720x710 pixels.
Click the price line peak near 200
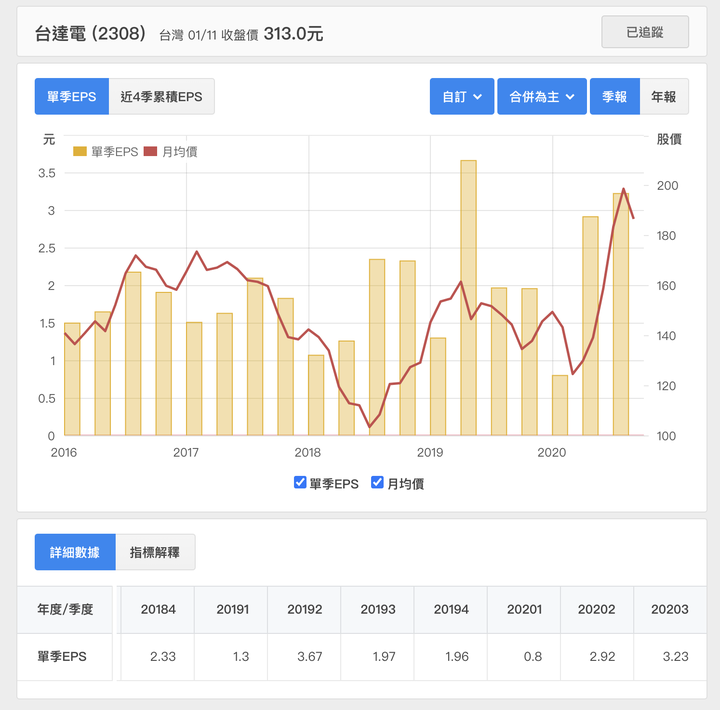[623, 189]
